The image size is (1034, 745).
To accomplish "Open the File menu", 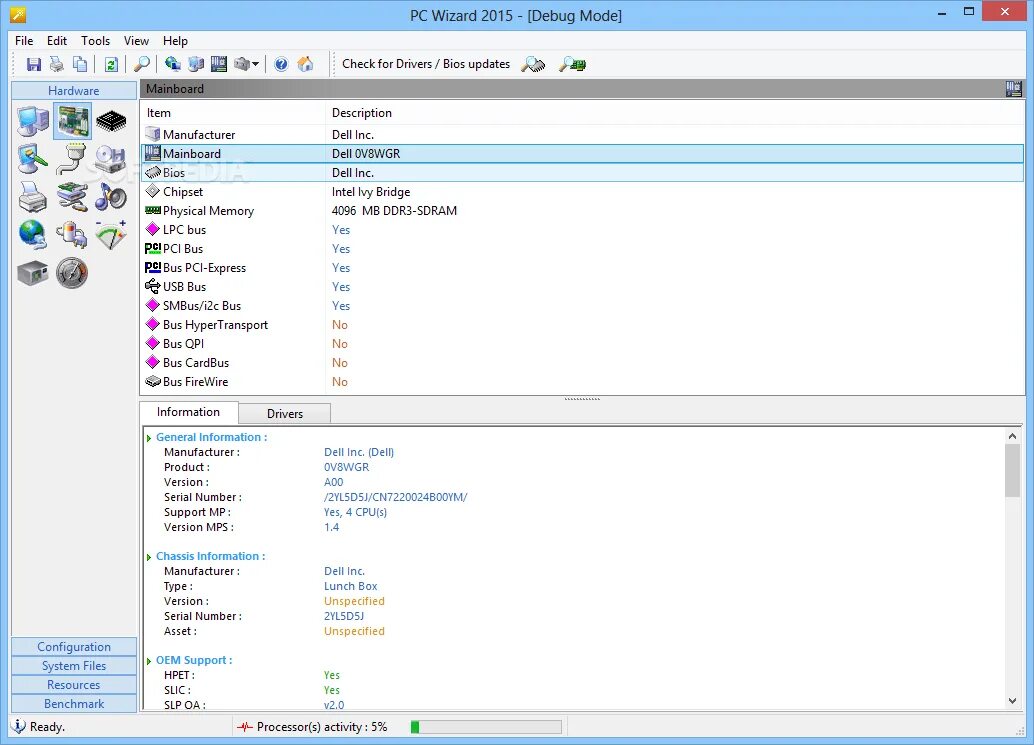I will click(24, 41).
